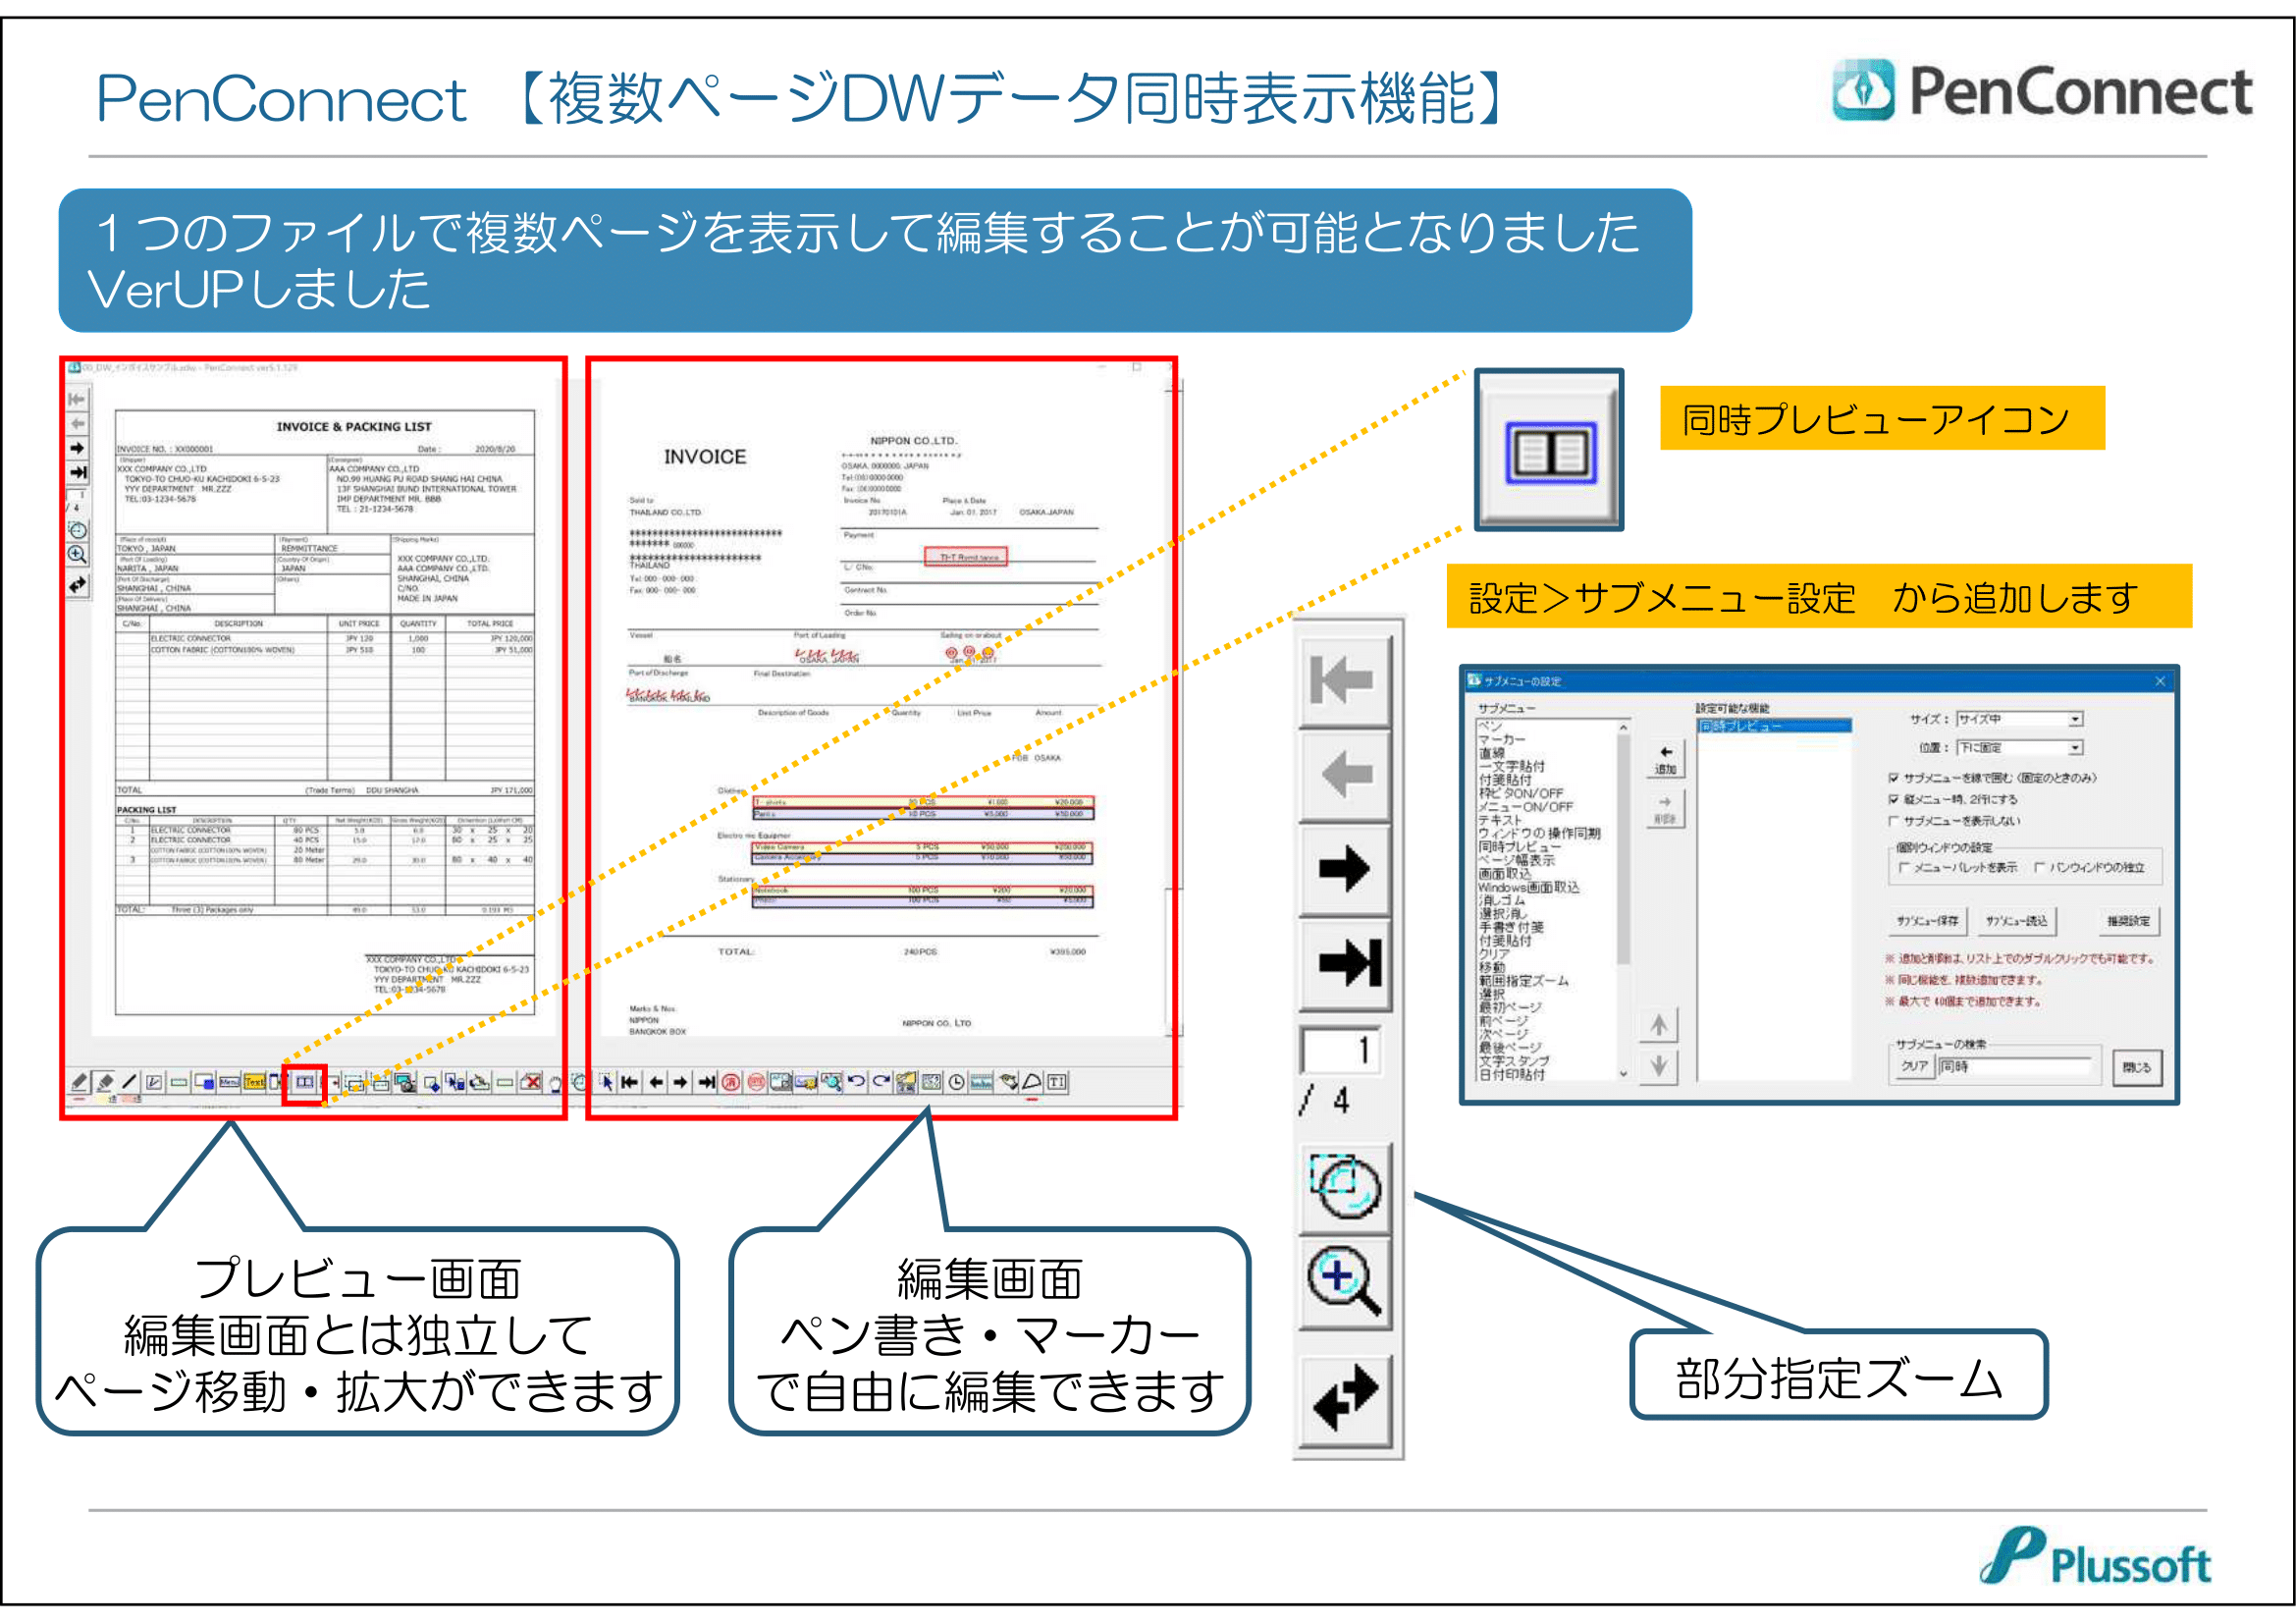Select 消しゴム in the サブメニュー list
The width and height of the screenshot is (2296, 1623).
[1503, 901]
